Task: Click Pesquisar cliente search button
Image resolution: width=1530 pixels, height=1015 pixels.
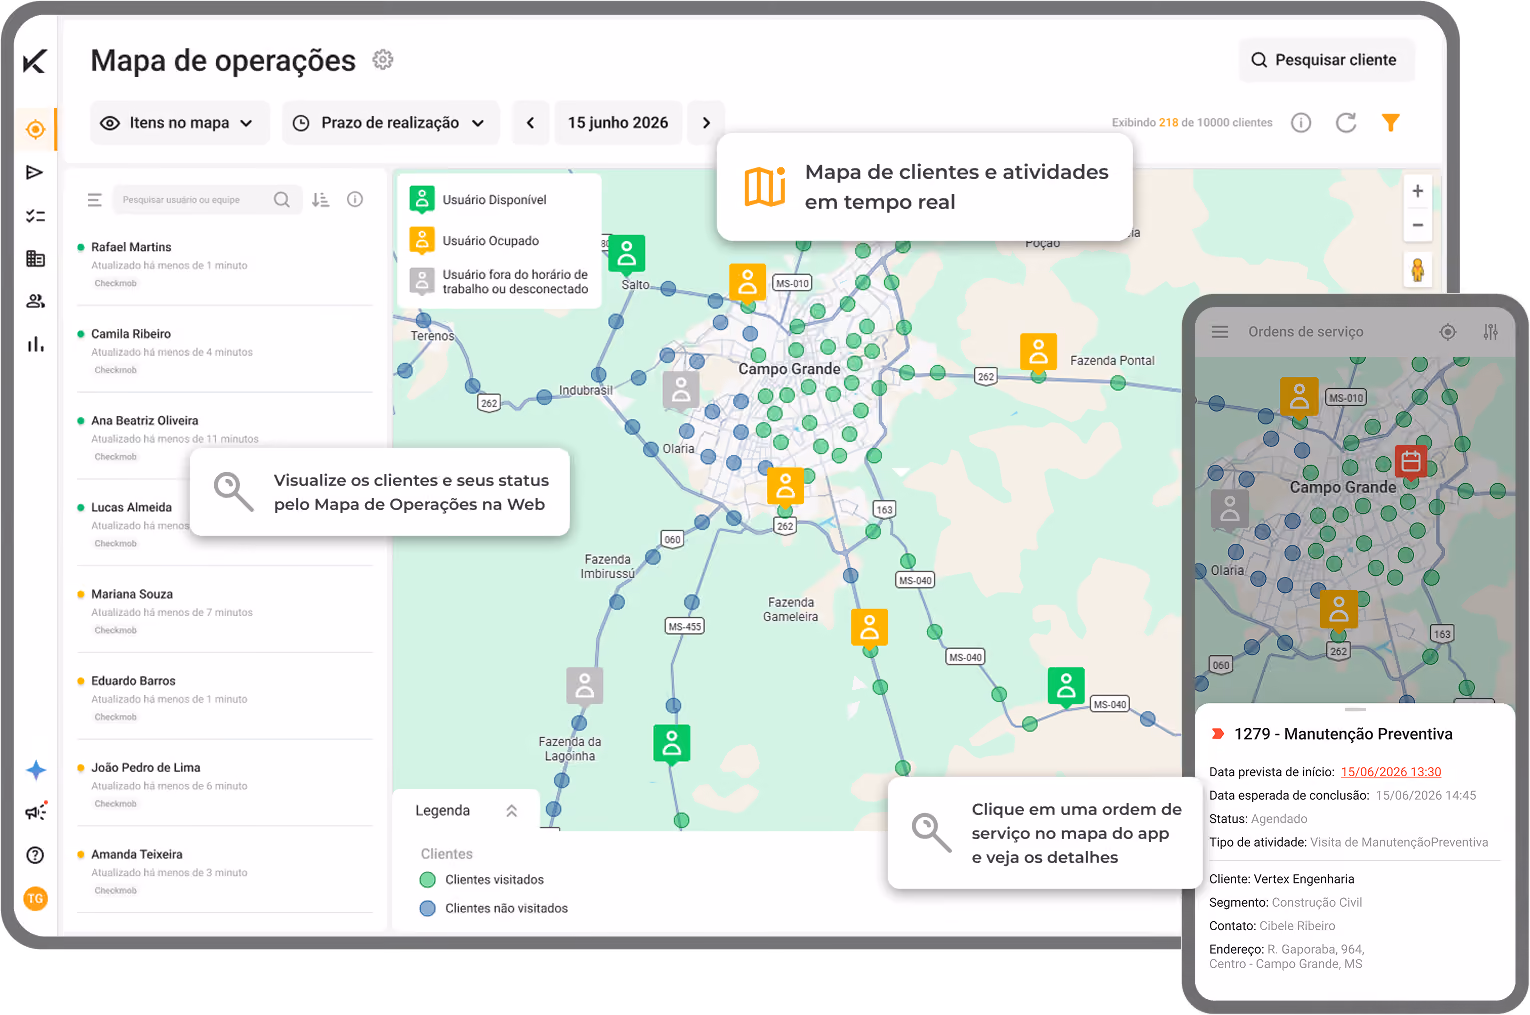Action: pos(1326,60)
